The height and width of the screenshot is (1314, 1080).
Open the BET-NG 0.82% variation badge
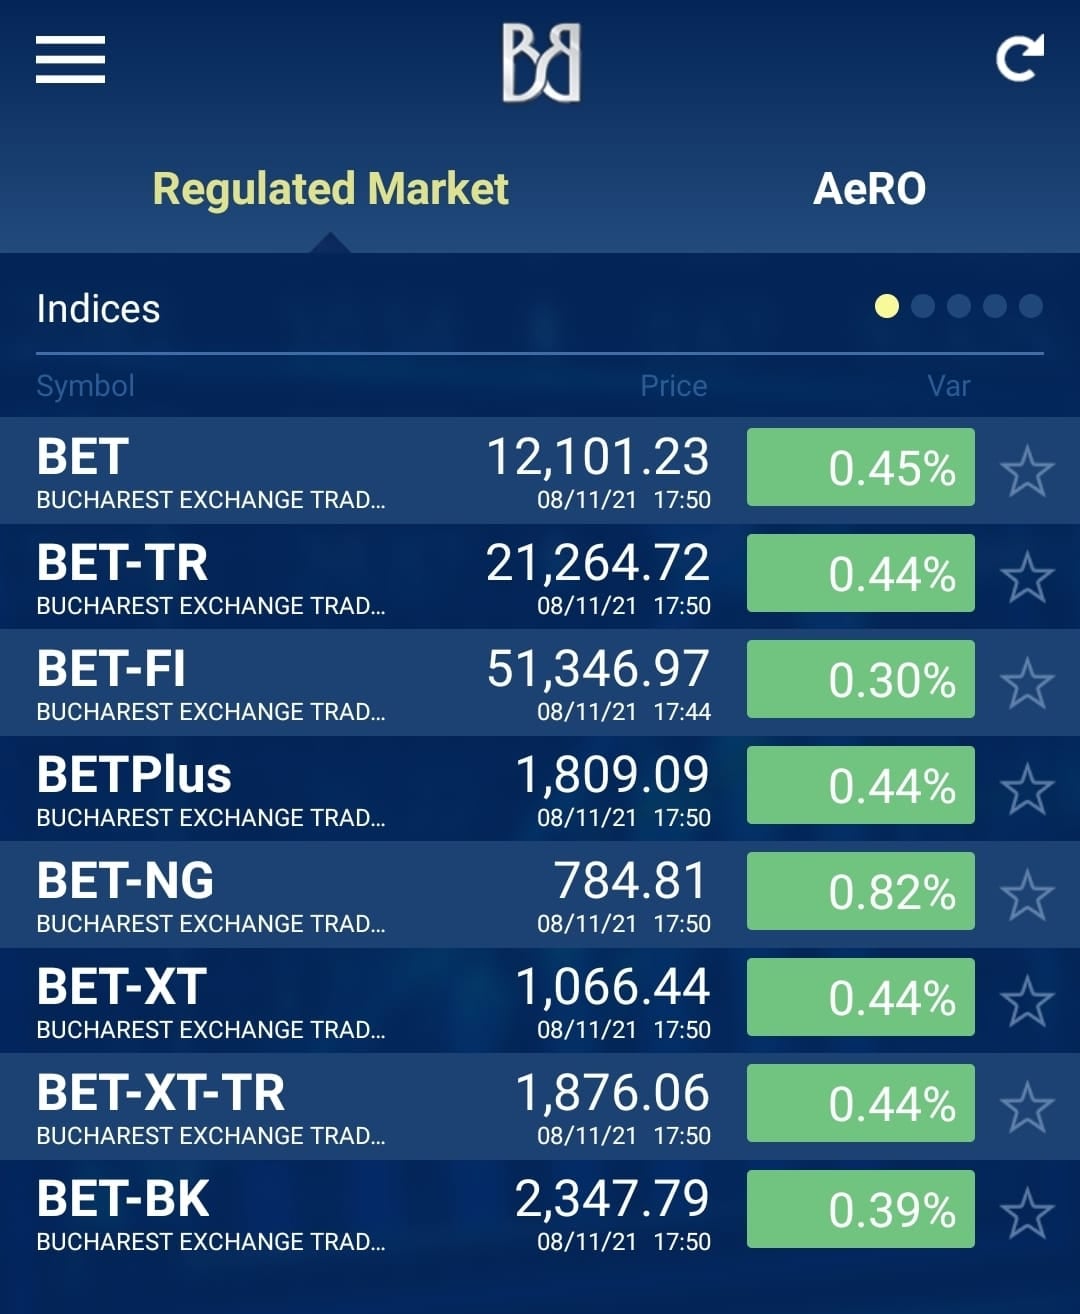[x=861, y=891]
